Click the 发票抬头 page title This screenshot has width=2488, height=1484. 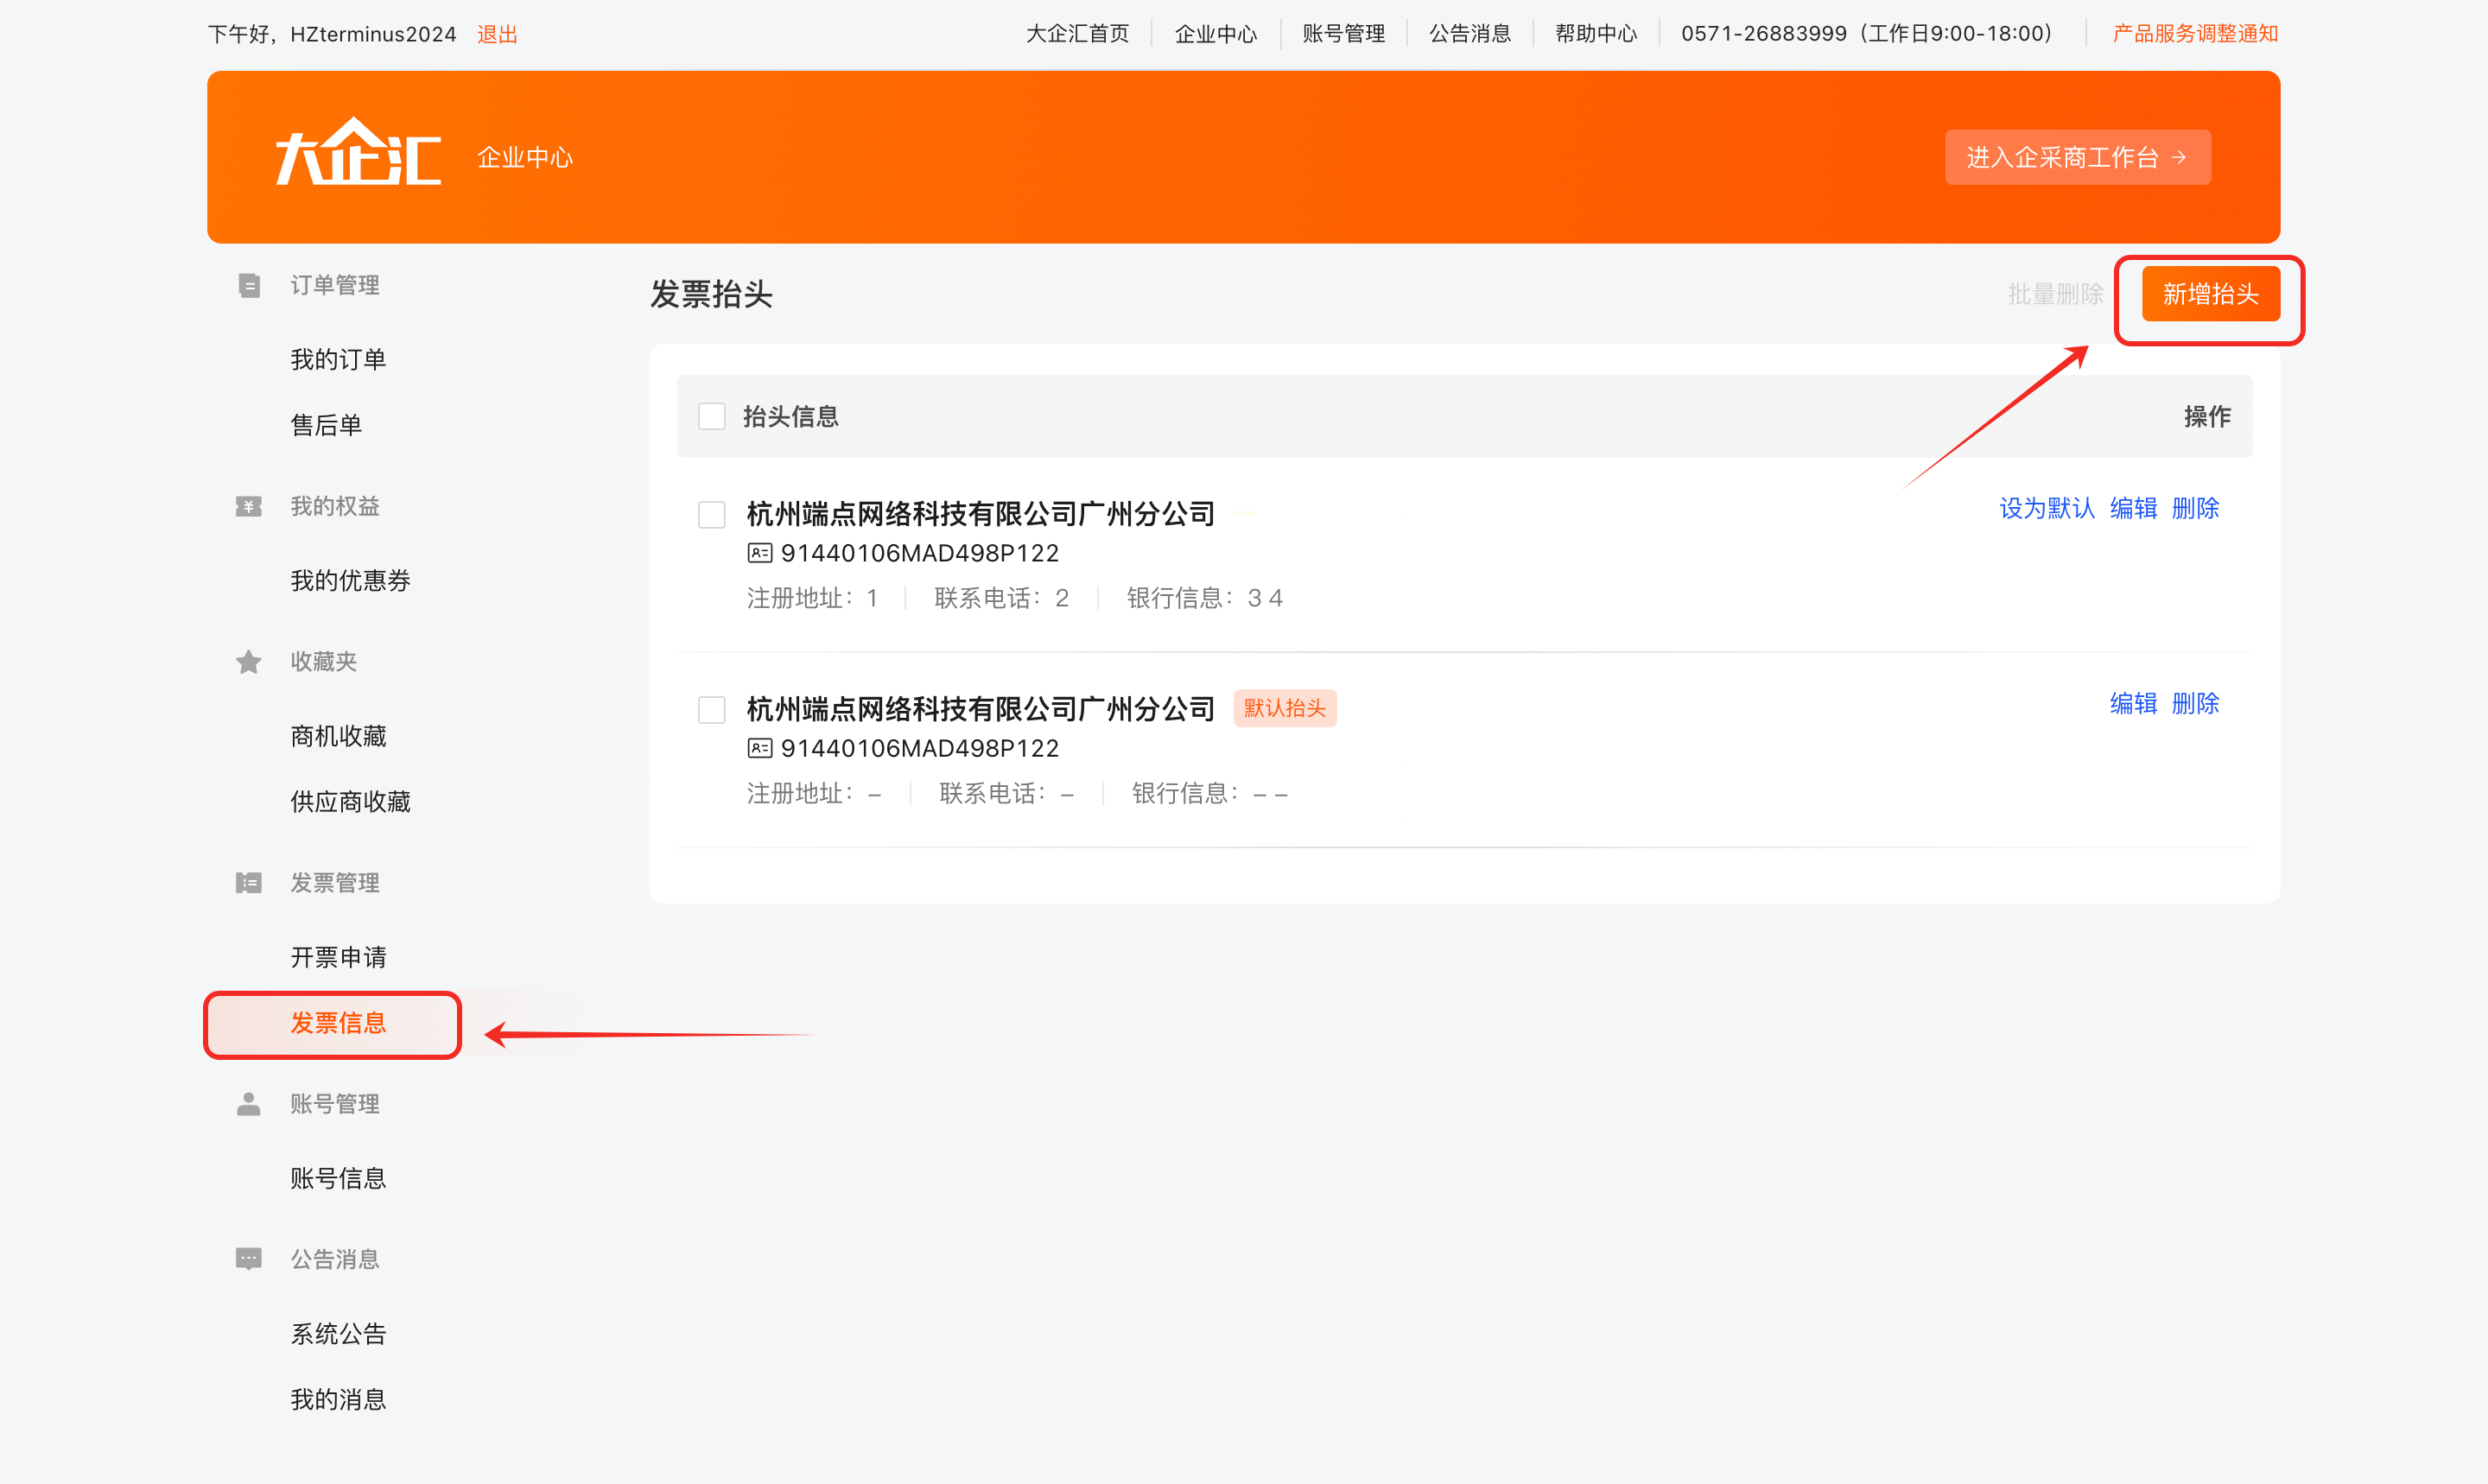coord(711,294)
